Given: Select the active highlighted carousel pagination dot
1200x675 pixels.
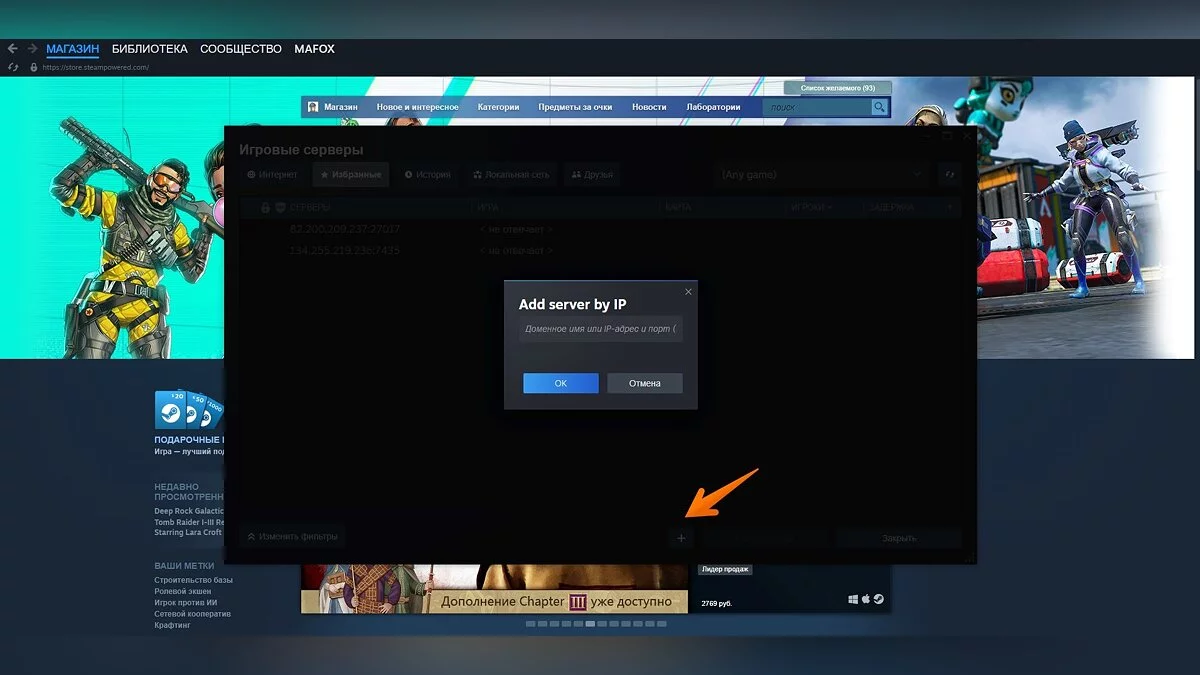Looking at the screenshot, I should click(x=590, y=624).
